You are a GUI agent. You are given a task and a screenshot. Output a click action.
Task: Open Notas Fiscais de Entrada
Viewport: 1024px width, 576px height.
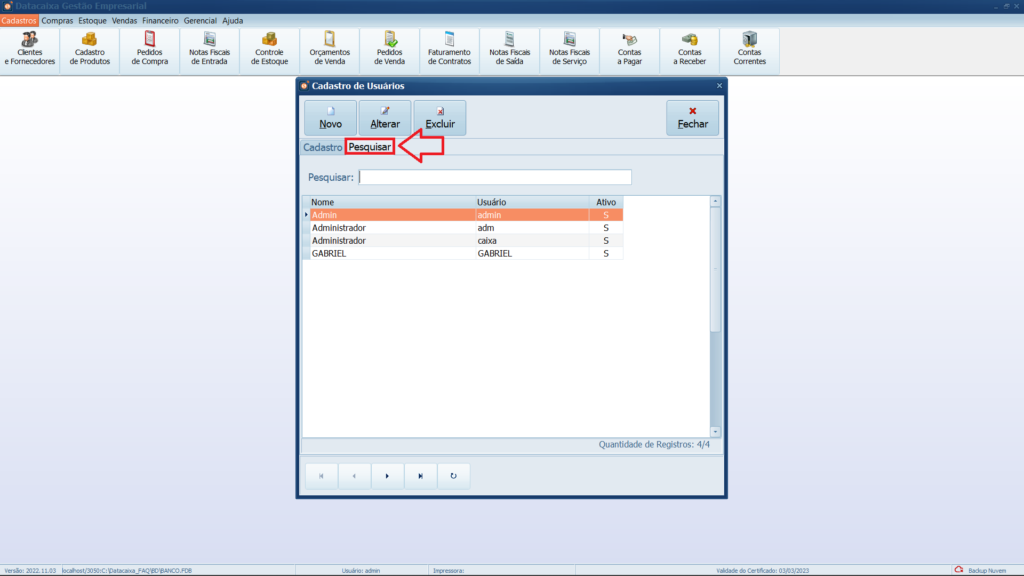pos(210,49)
